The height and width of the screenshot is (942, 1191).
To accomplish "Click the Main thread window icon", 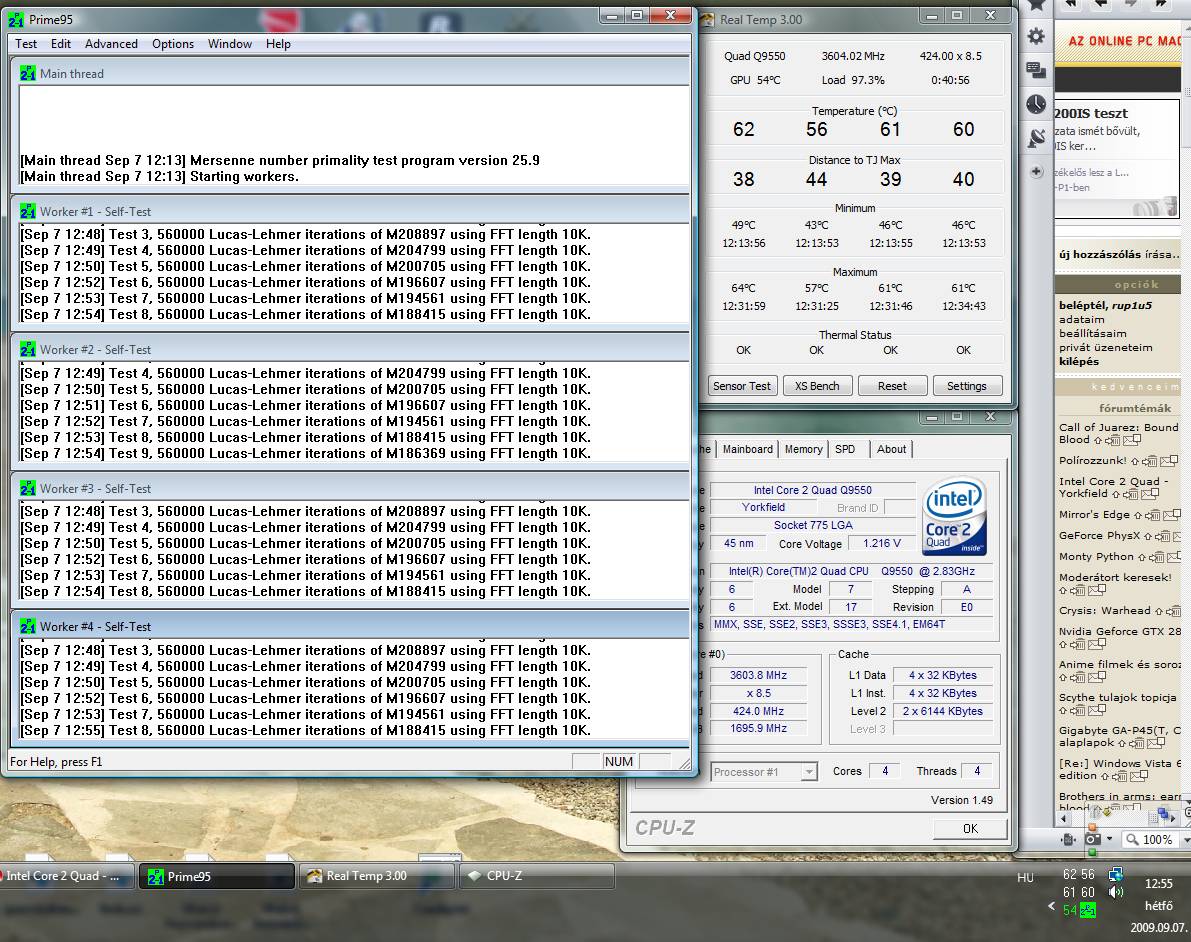I will [28, 74].
